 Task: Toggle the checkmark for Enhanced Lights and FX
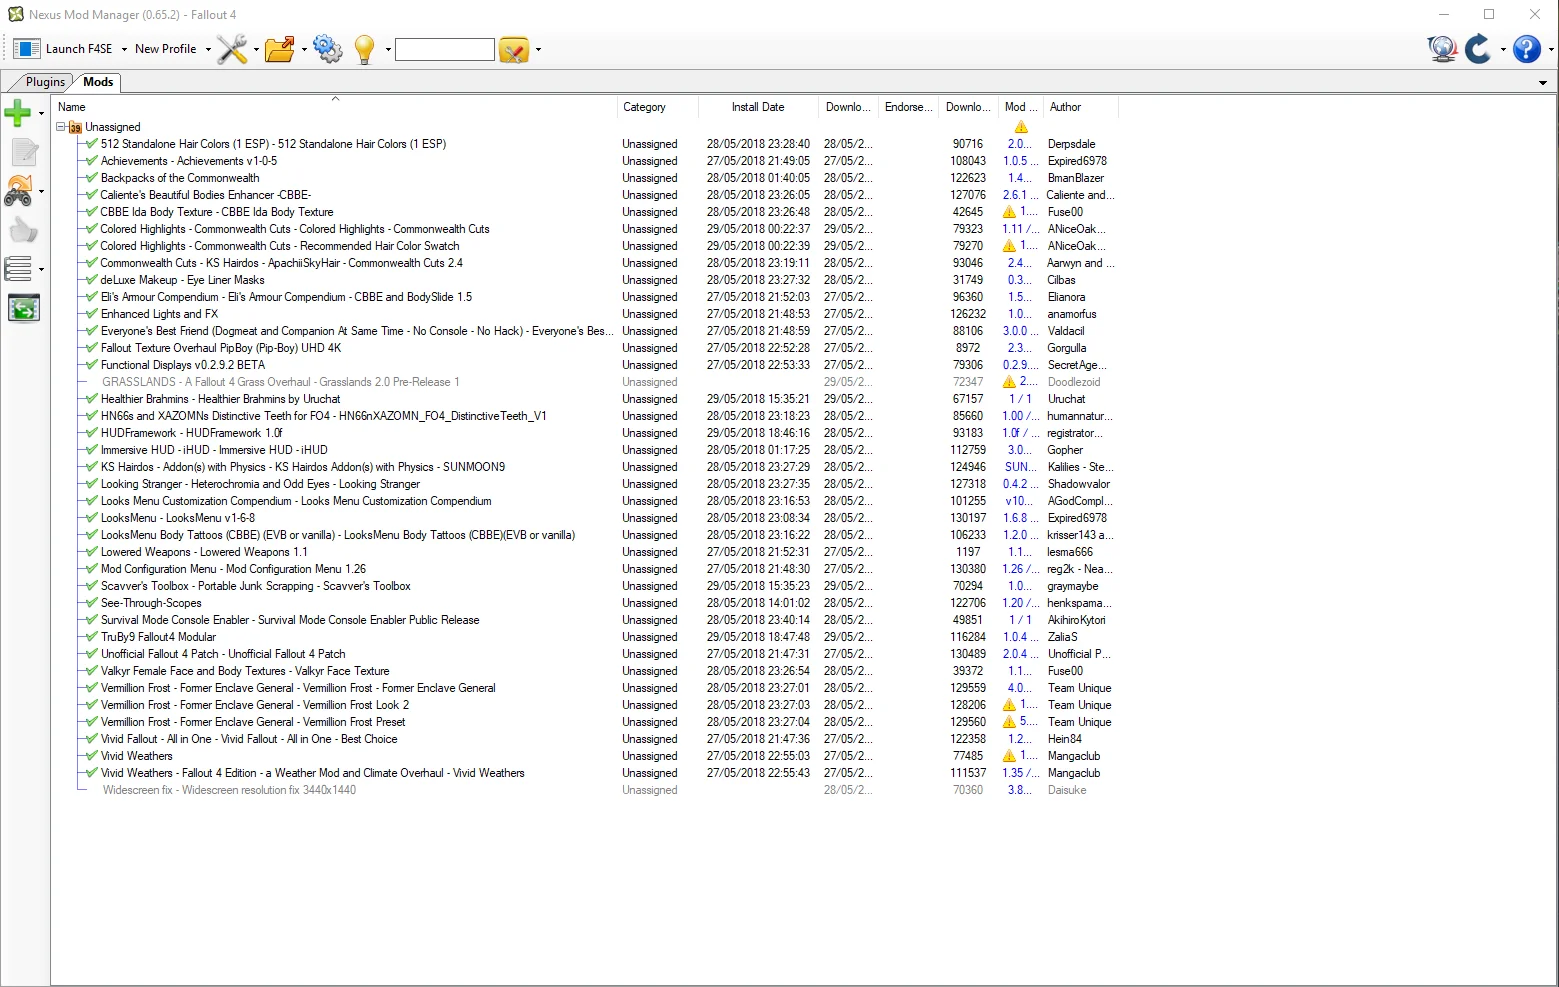(x=92, y=314)
